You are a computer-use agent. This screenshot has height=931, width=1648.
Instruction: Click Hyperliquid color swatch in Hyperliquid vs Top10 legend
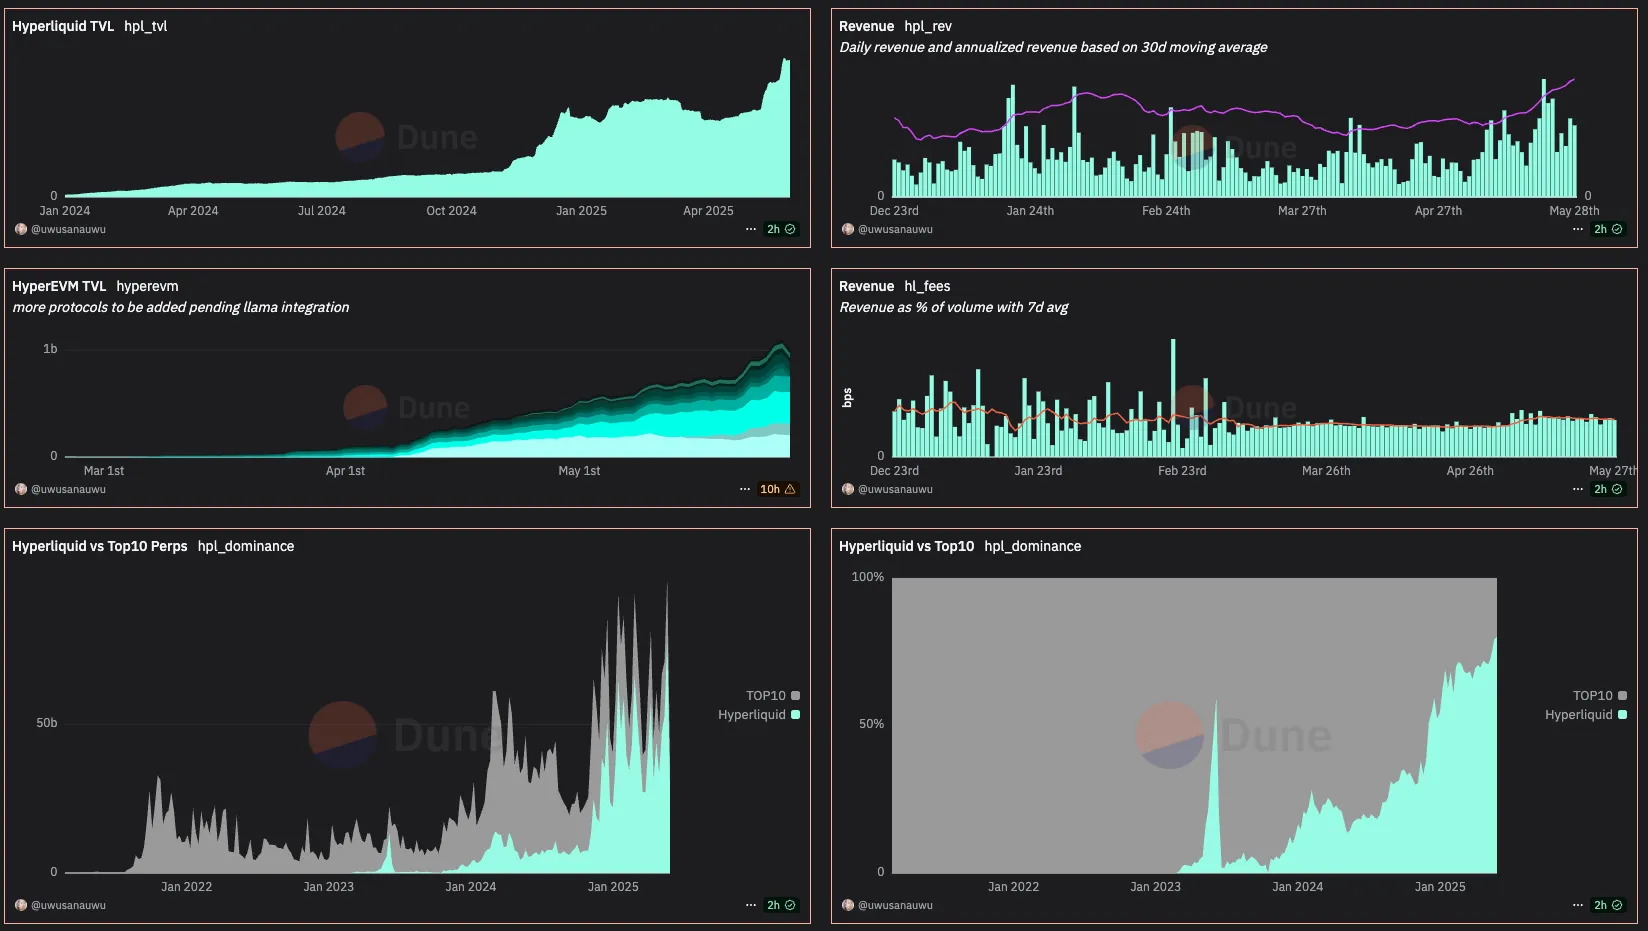1622,714
